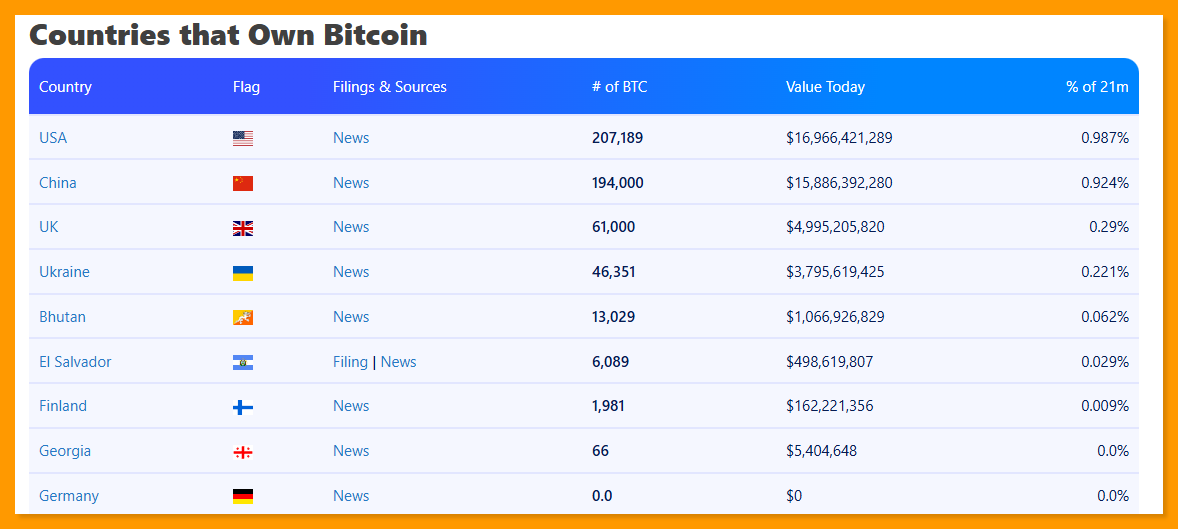Open the News source for Finland
The image size is (1178, 529).
click(x=351, y=406)
